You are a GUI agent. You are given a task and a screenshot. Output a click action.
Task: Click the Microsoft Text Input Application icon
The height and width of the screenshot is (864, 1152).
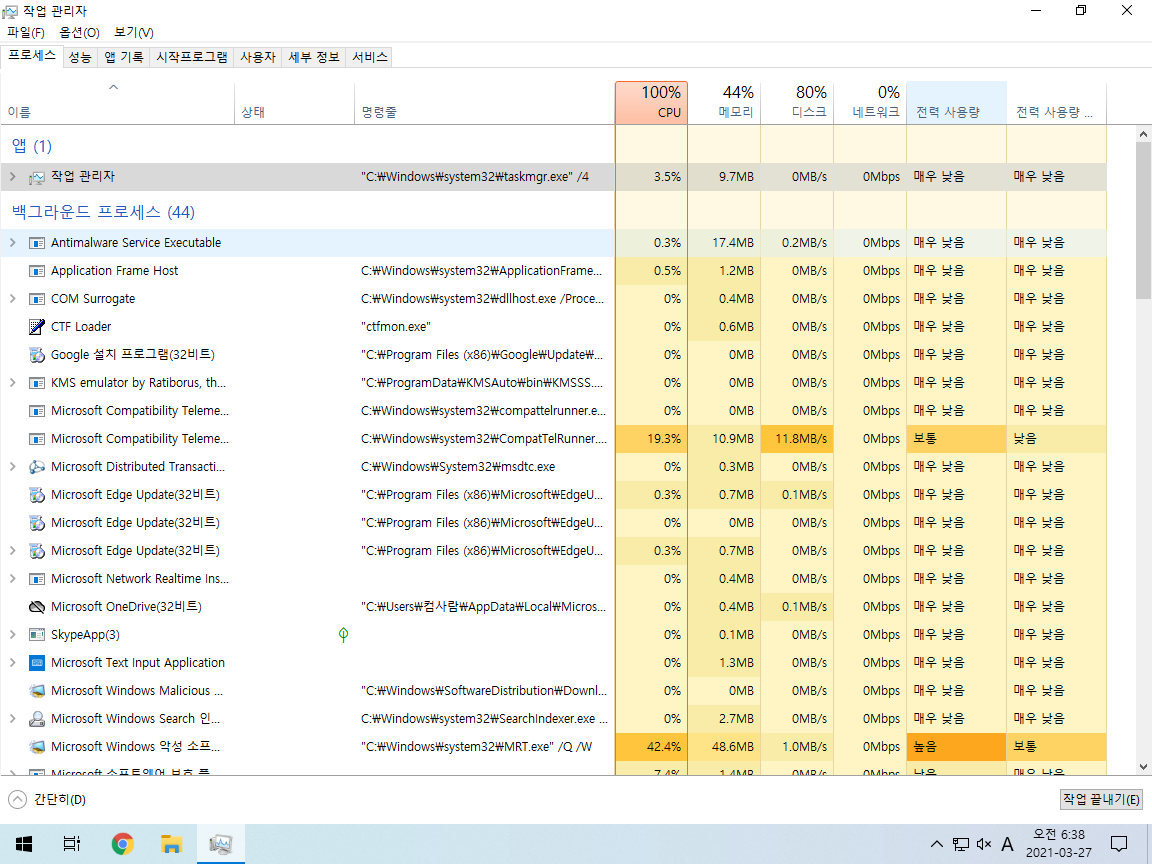(x=37, y=663)
